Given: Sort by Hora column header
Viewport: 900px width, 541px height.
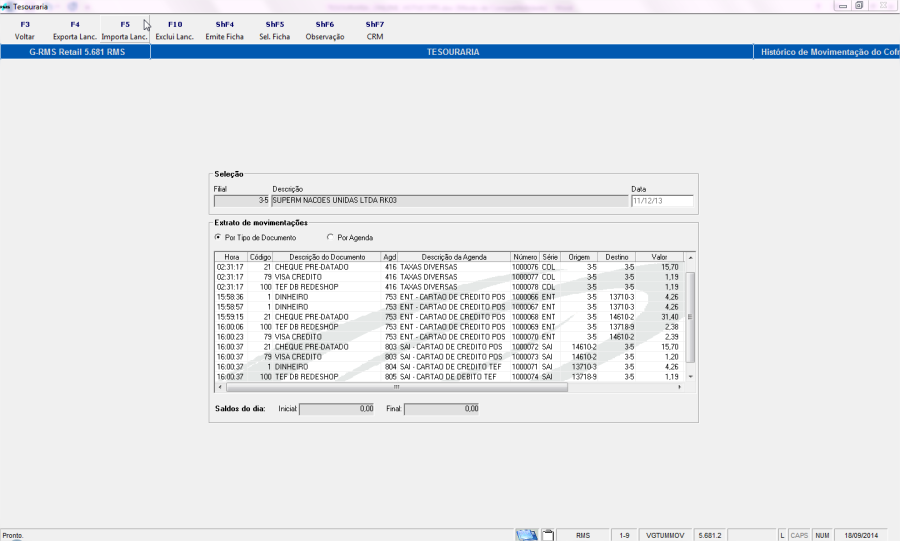Looking at the screenshot, I should click(231, 257).
